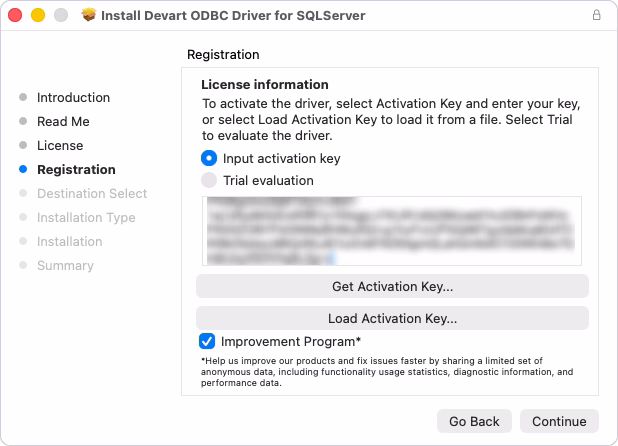
Task: Select the License step in the sidebar
Action: (x=60, y=145)
